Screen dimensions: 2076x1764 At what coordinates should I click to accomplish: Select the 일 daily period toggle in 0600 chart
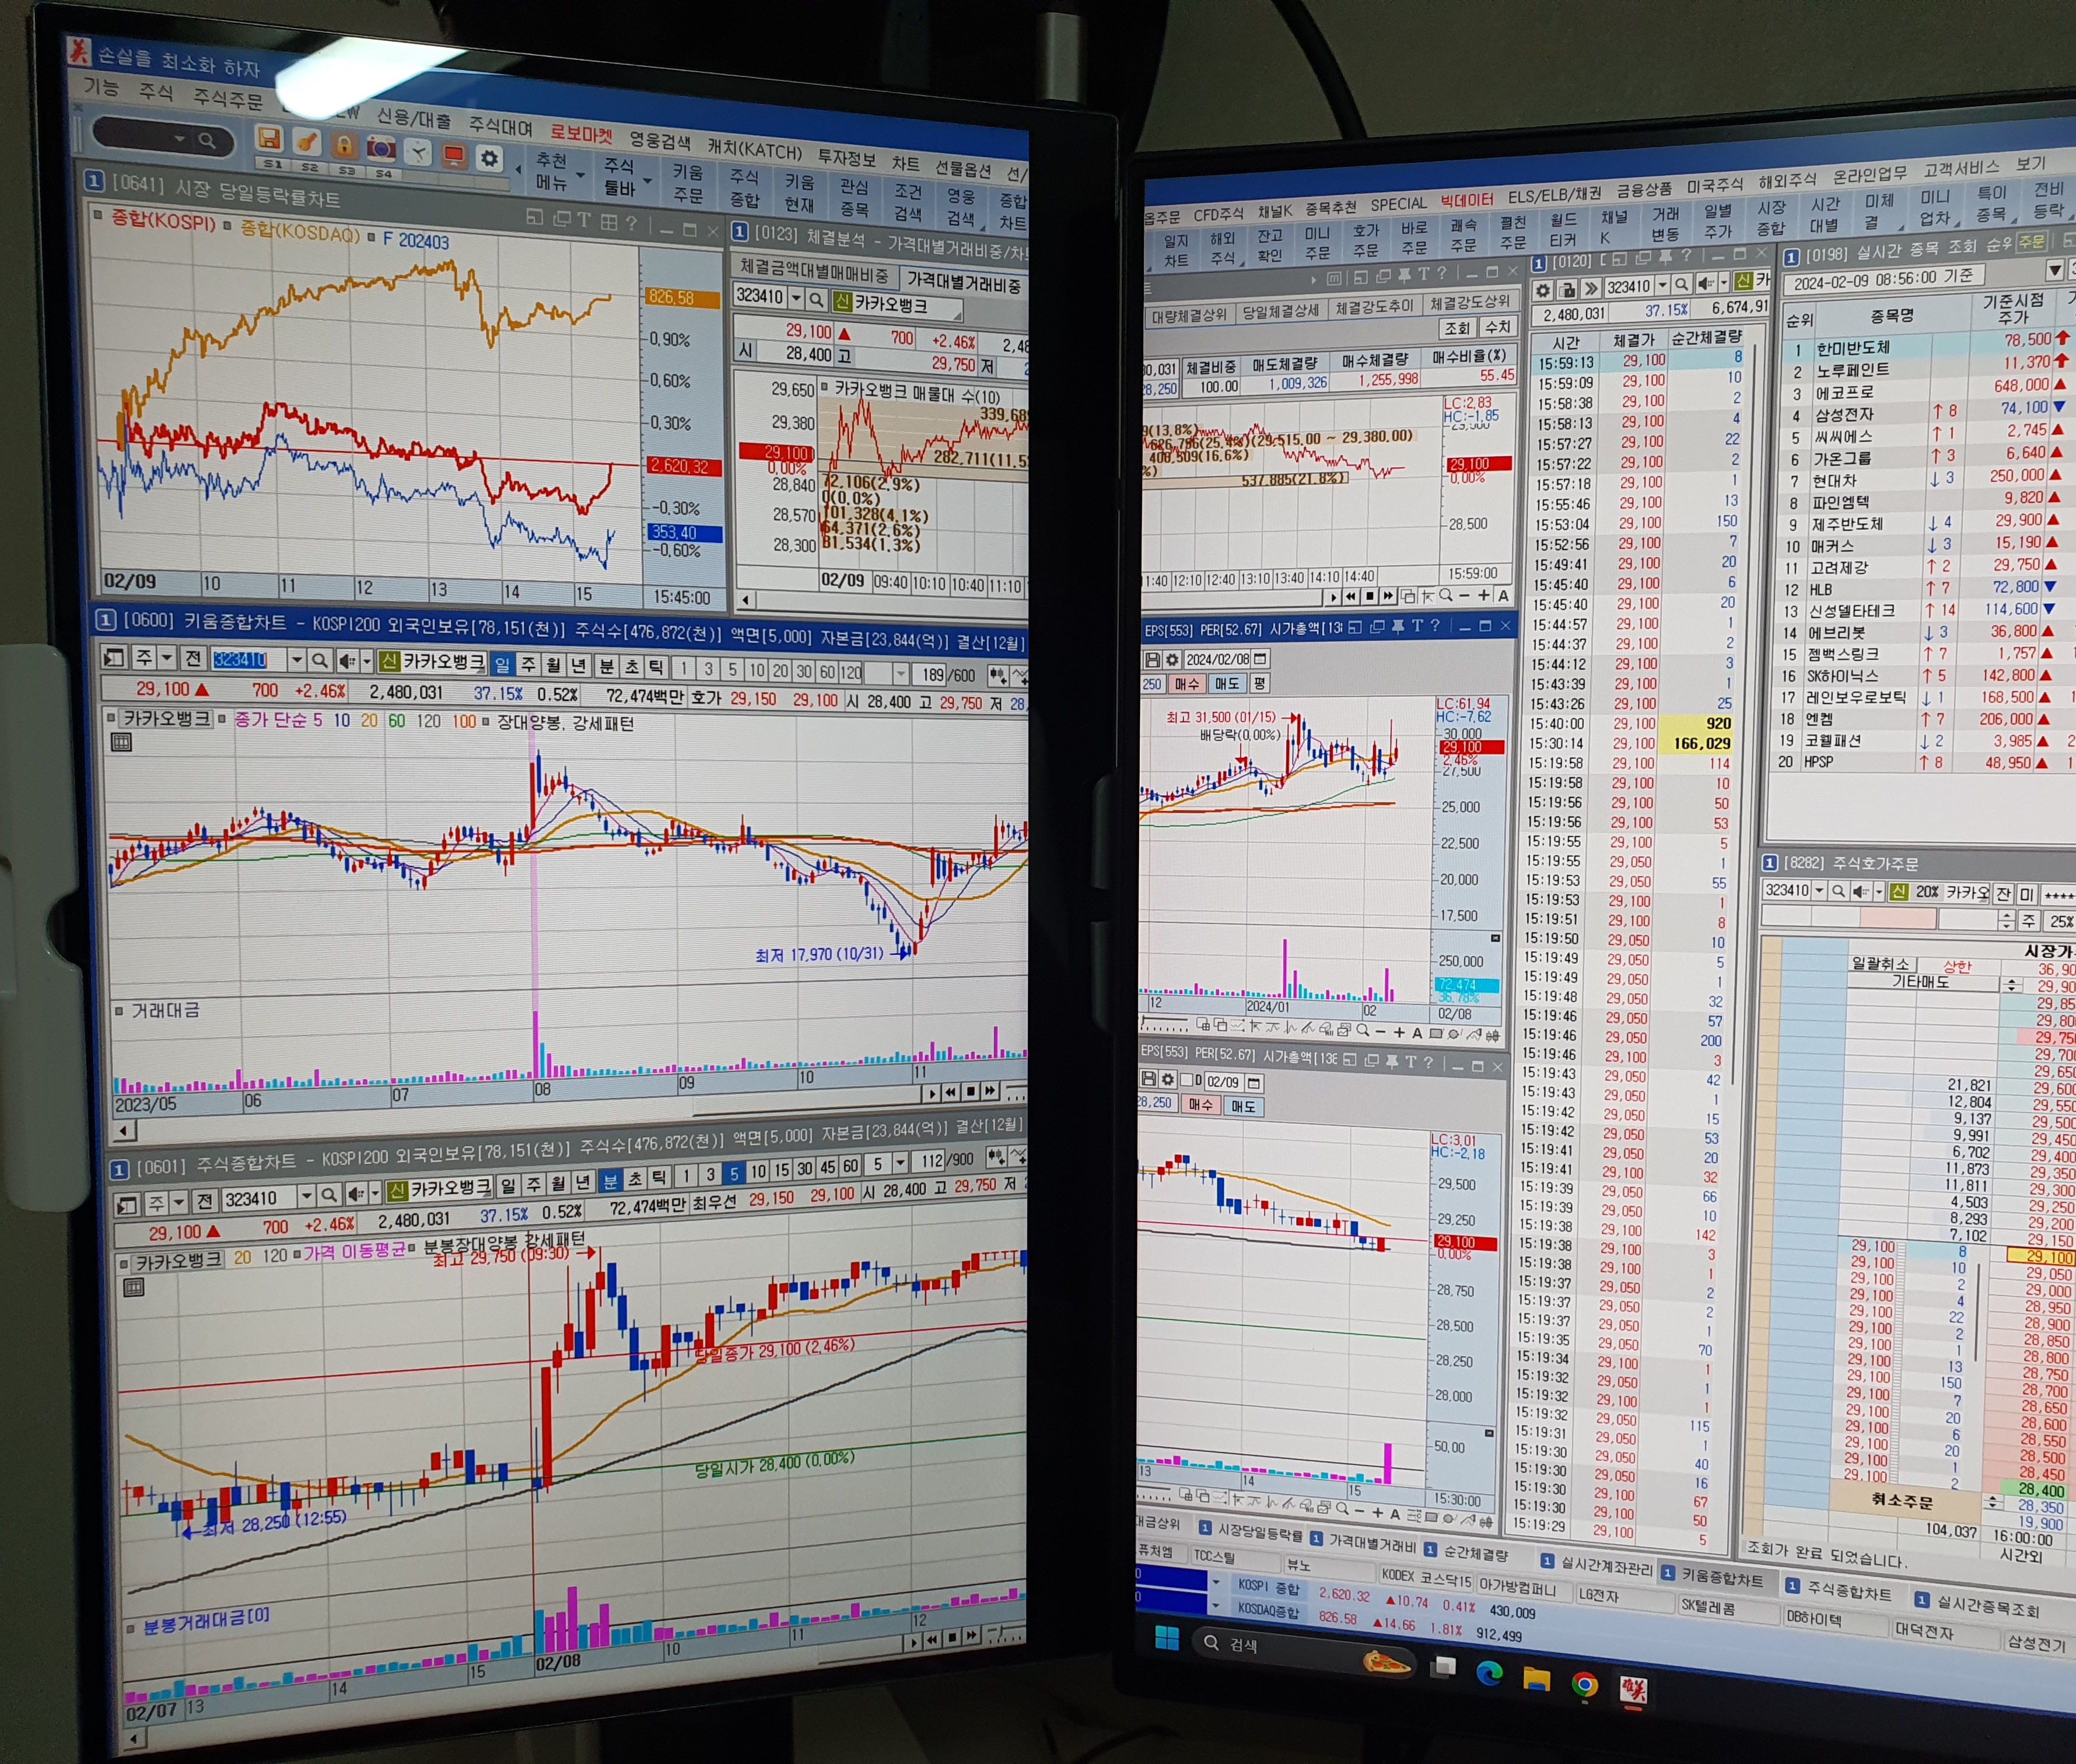pos(502,664)
